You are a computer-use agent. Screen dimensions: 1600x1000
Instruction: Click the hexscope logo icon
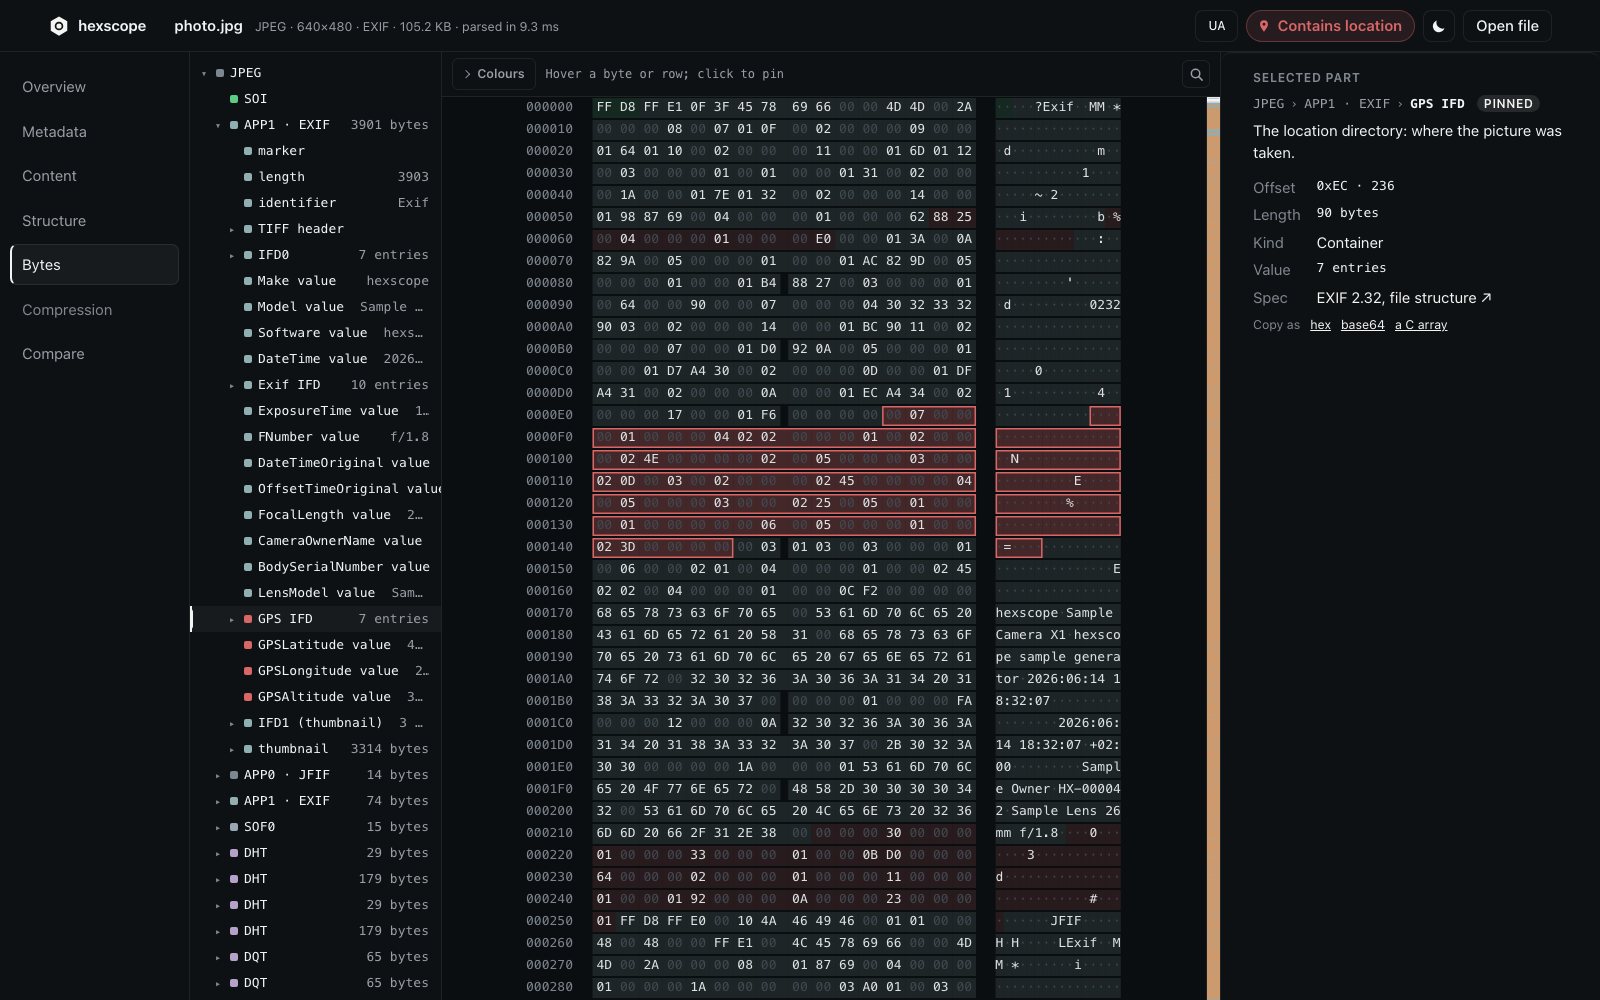pos(59,26)
